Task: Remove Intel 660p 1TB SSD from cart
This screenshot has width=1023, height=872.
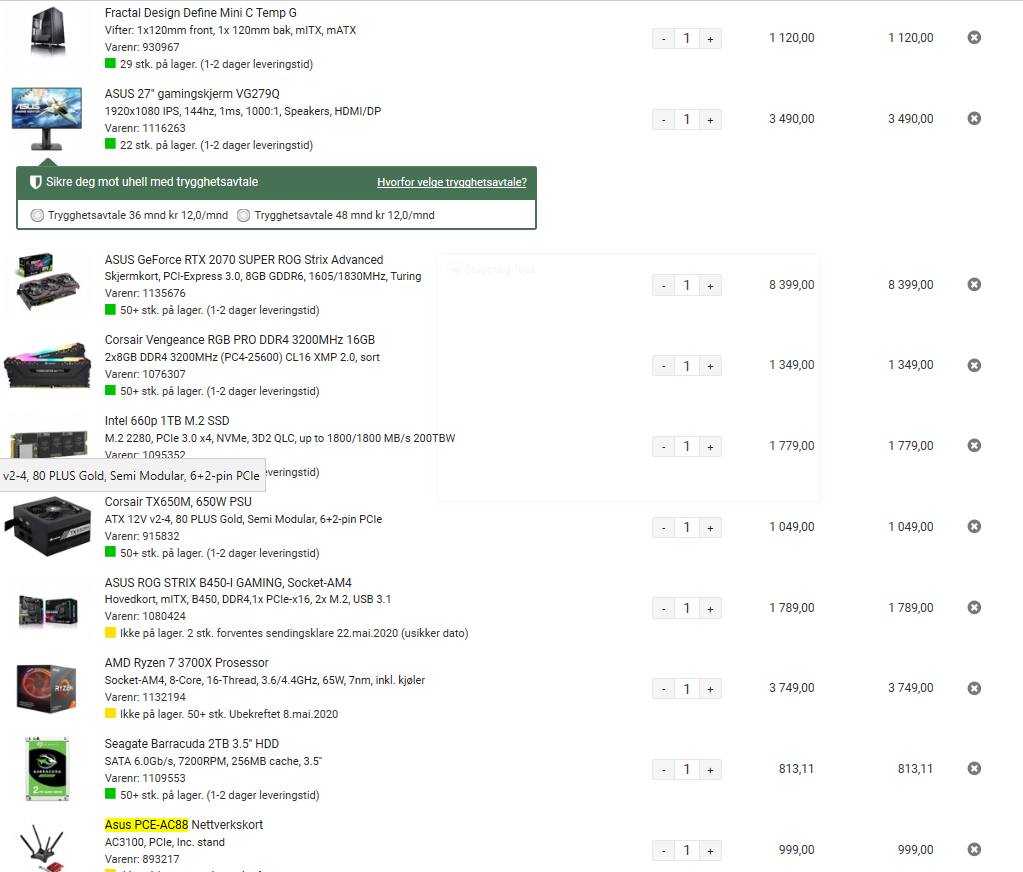Action: (974, 445)
